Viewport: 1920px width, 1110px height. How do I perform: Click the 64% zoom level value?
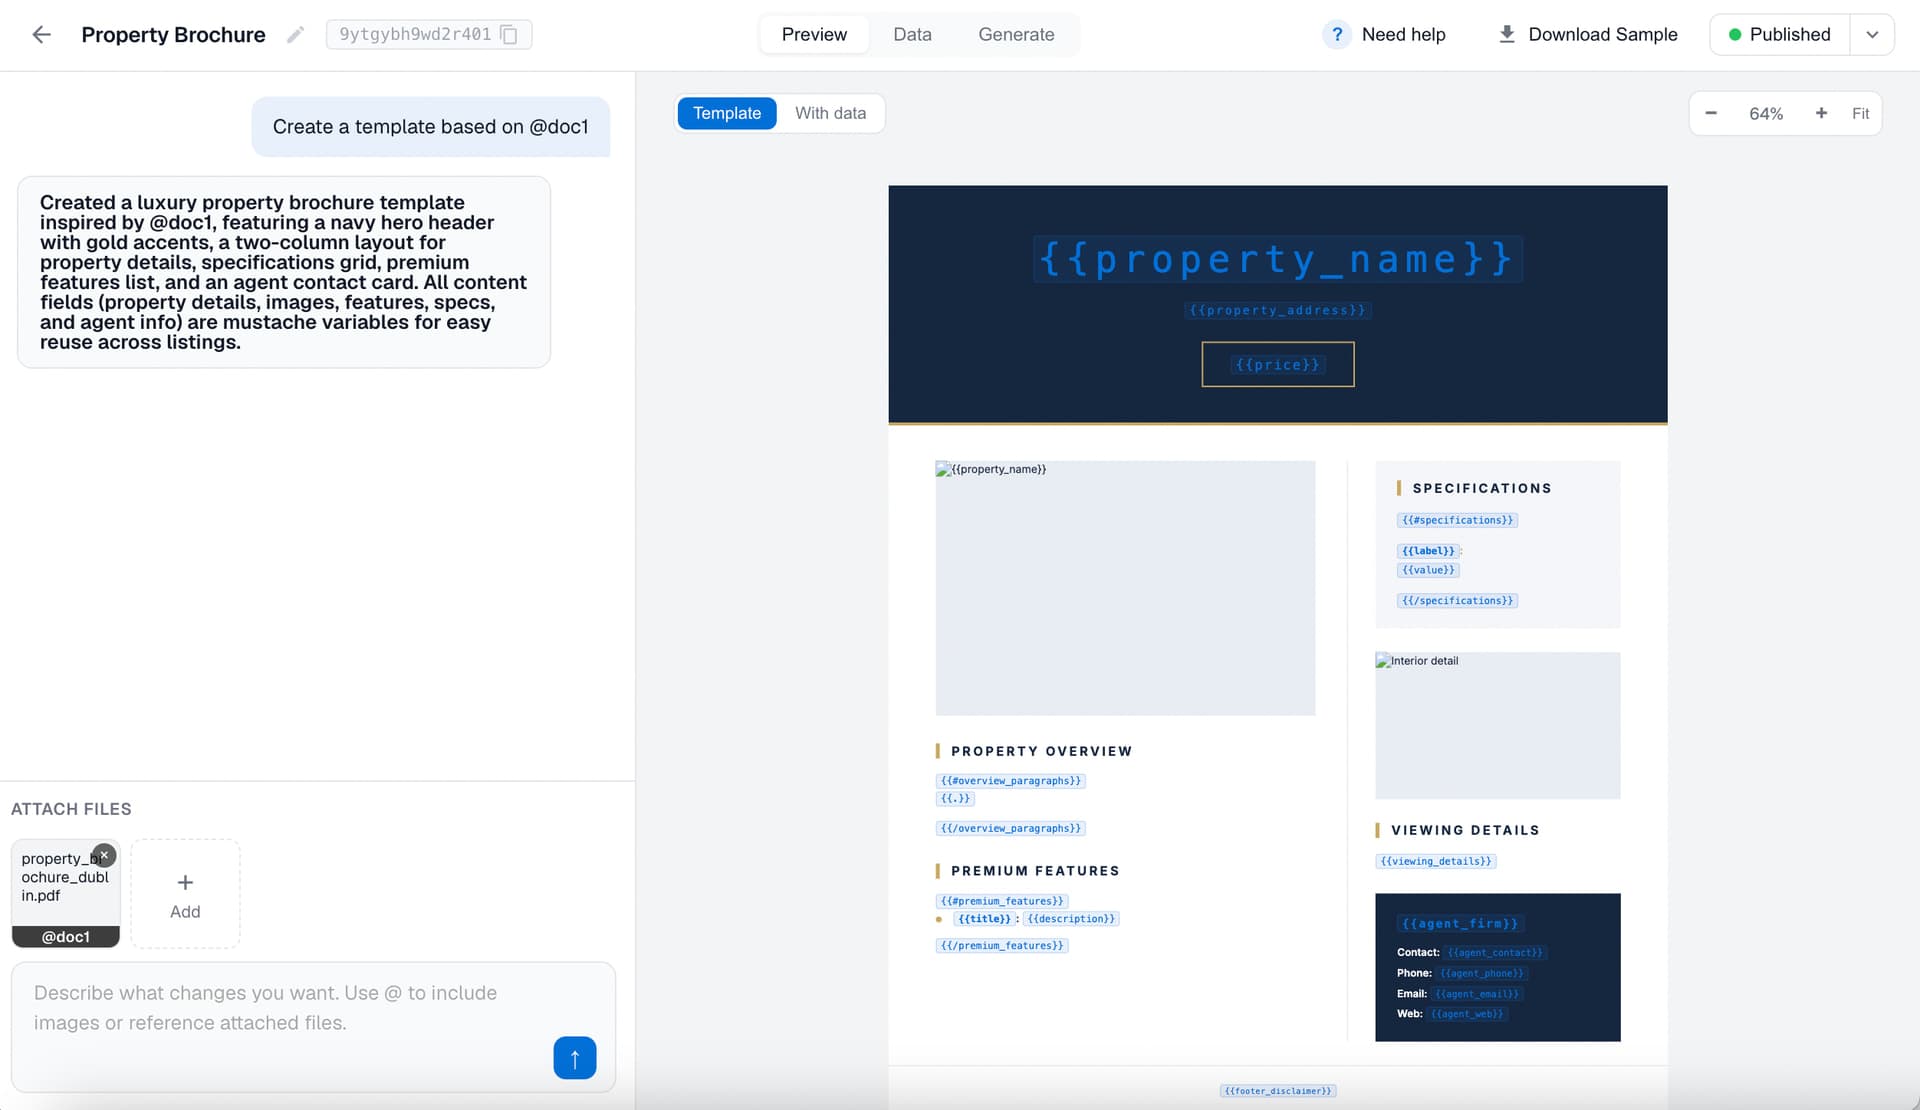1766,114
